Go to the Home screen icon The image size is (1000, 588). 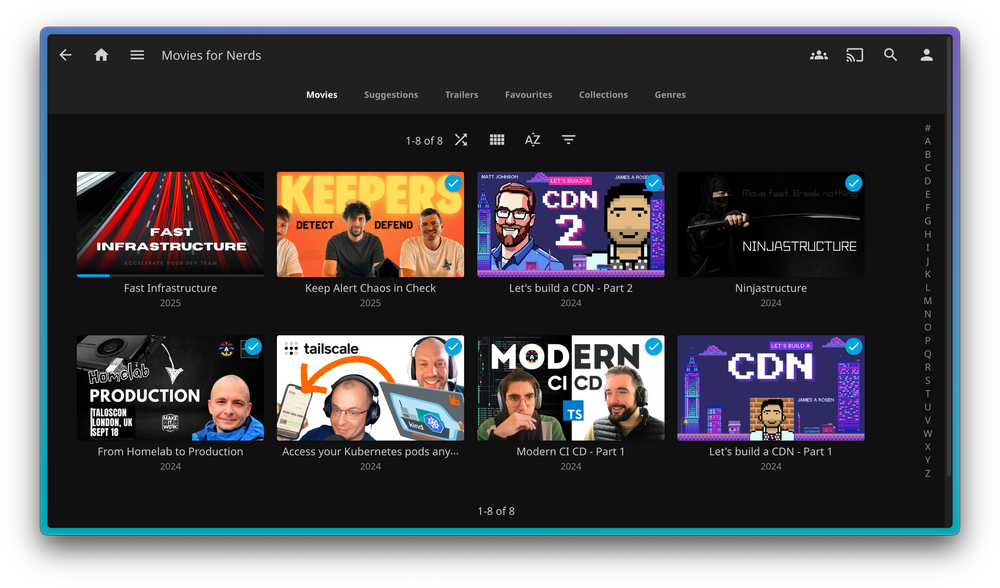pyautogui.click(x=101, y=55)
